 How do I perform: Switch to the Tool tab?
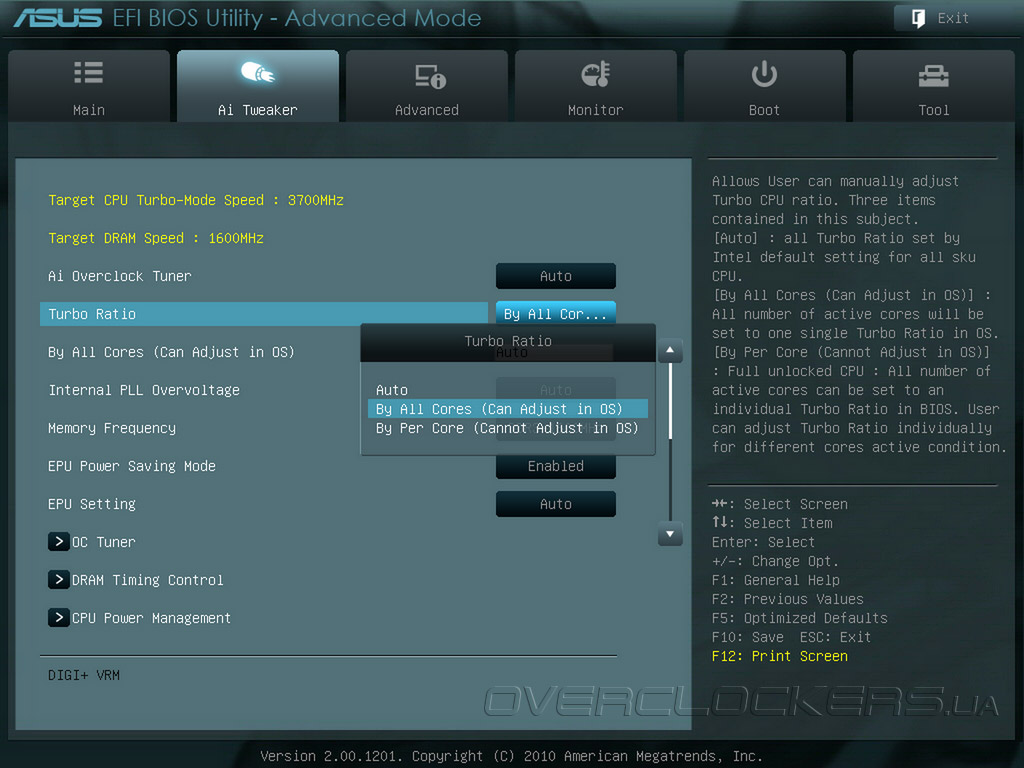(934, 86)
